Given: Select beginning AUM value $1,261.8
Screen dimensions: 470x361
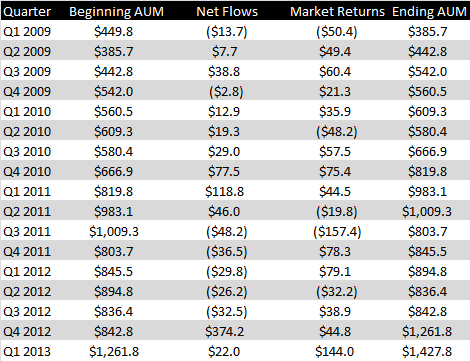Looking at the screenshot, I should pyautogui.click(x=114, y=352).
